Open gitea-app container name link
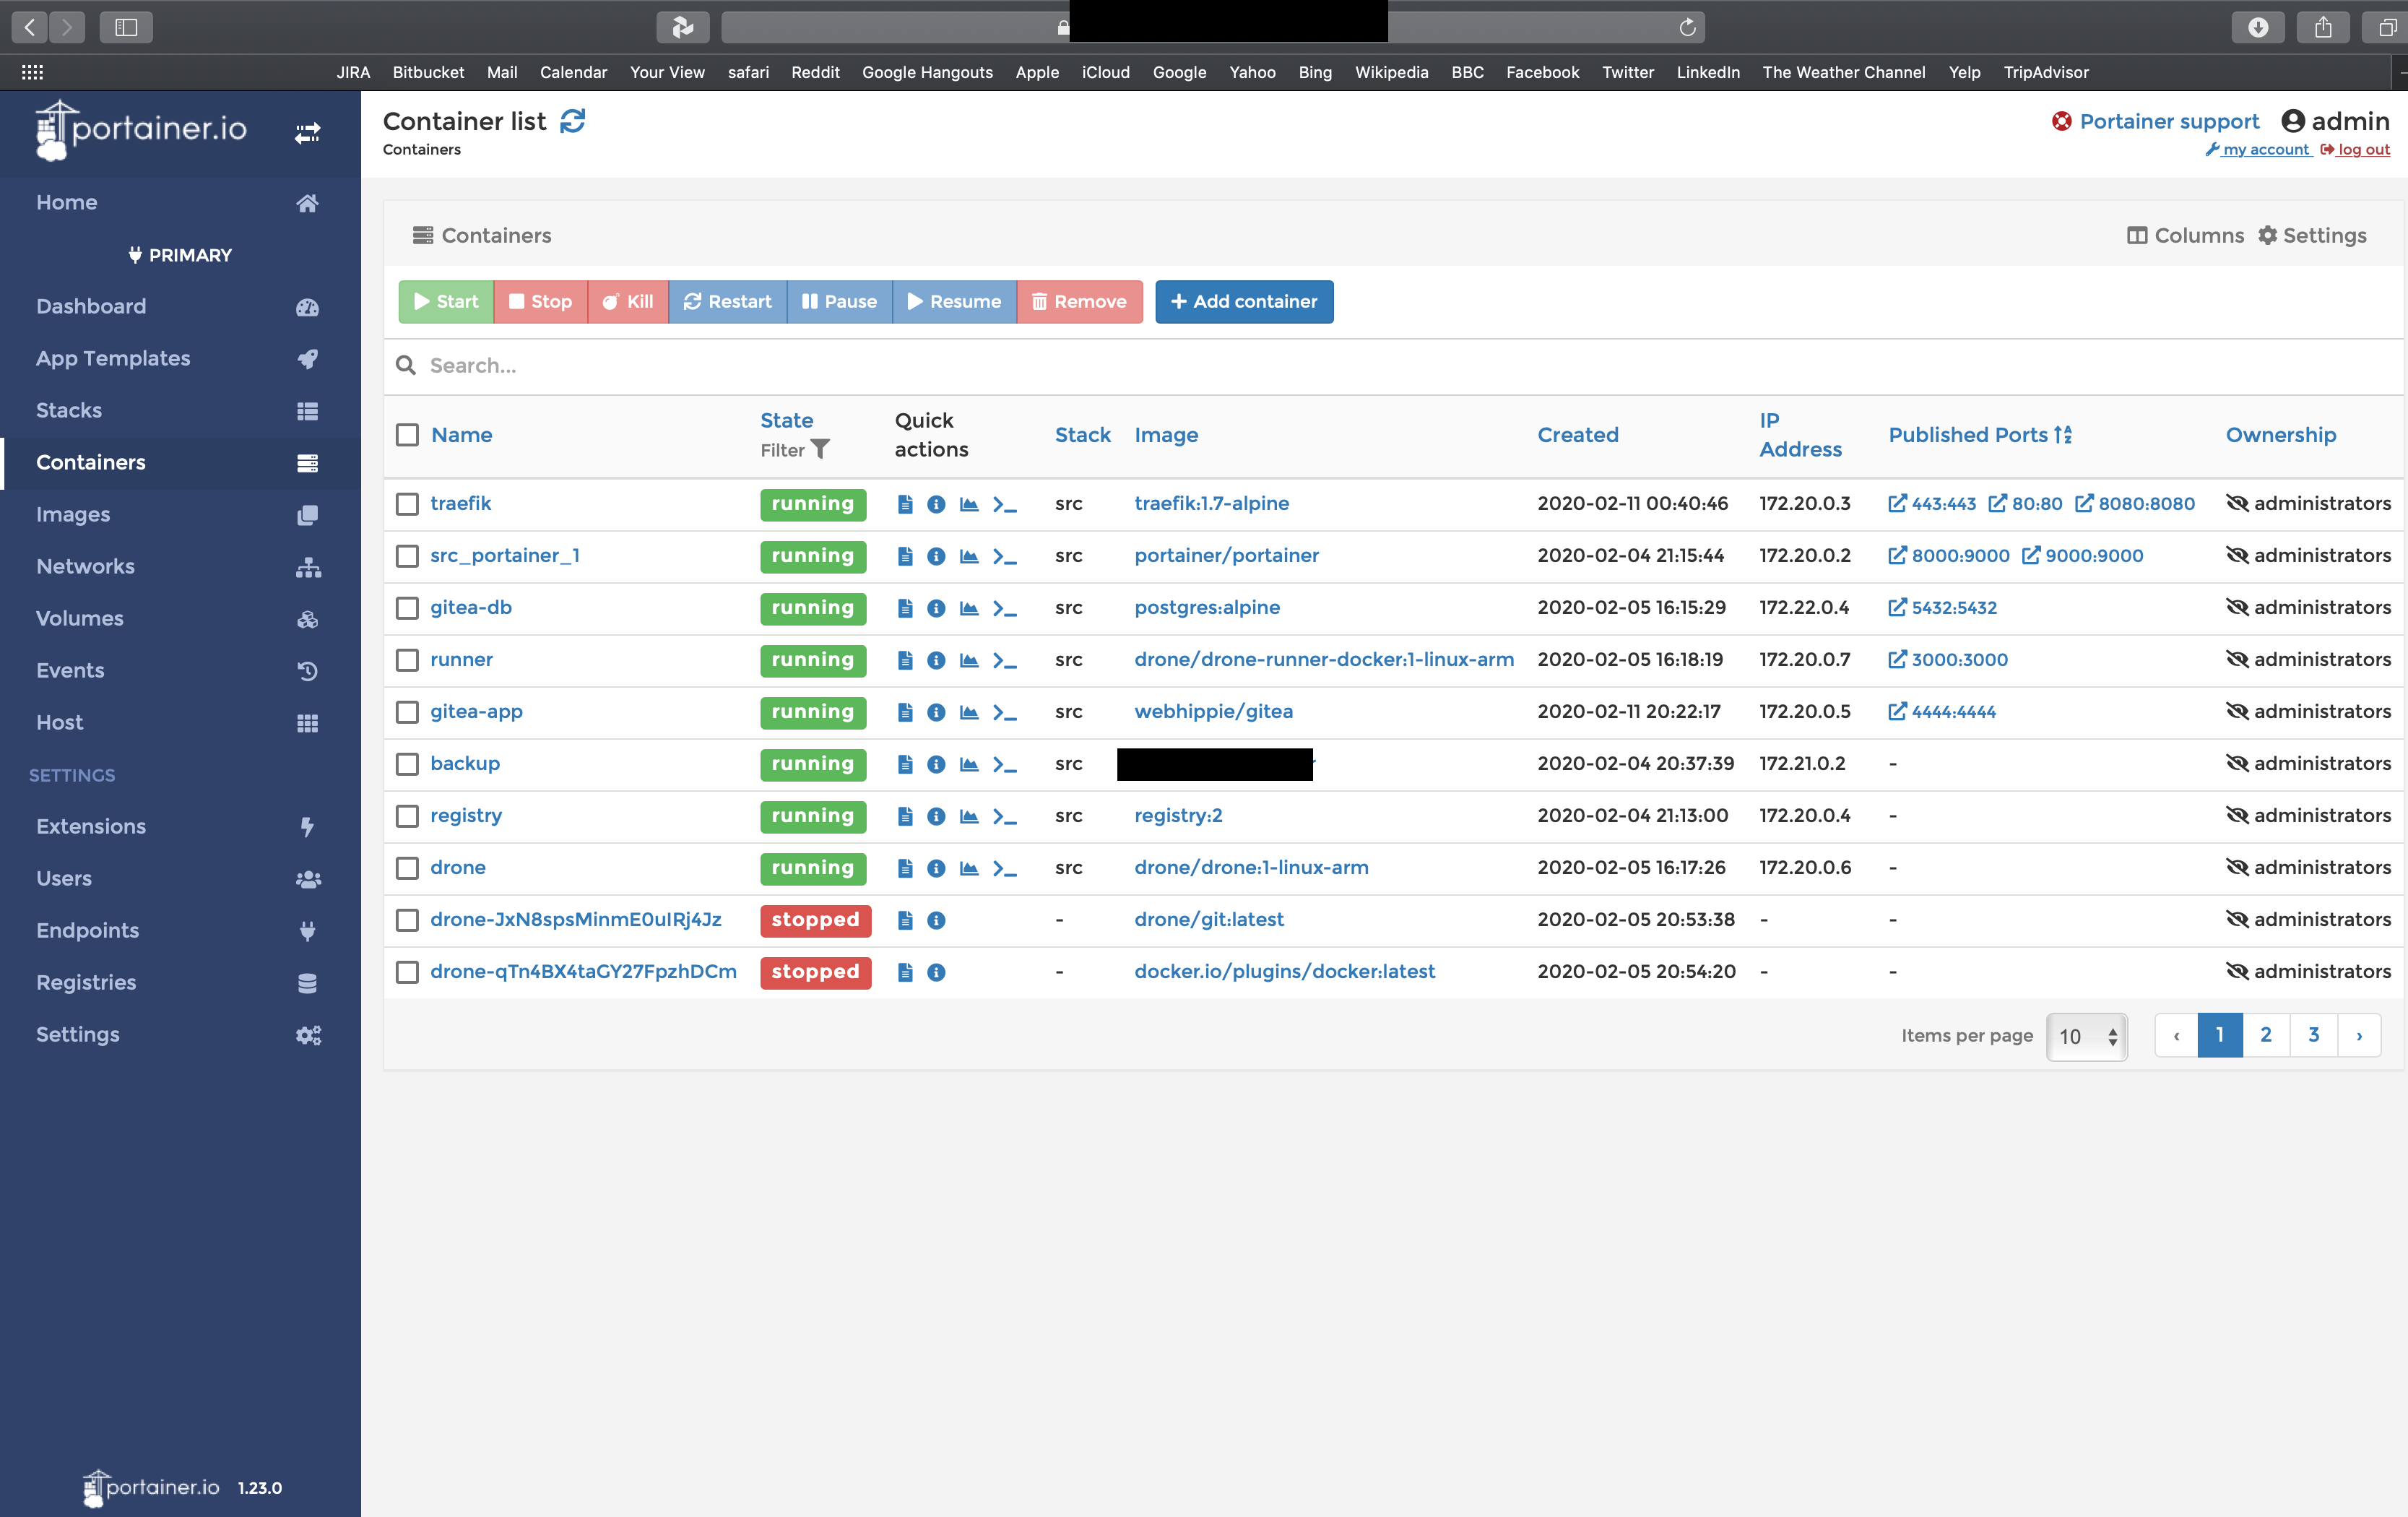 point(476,712)
